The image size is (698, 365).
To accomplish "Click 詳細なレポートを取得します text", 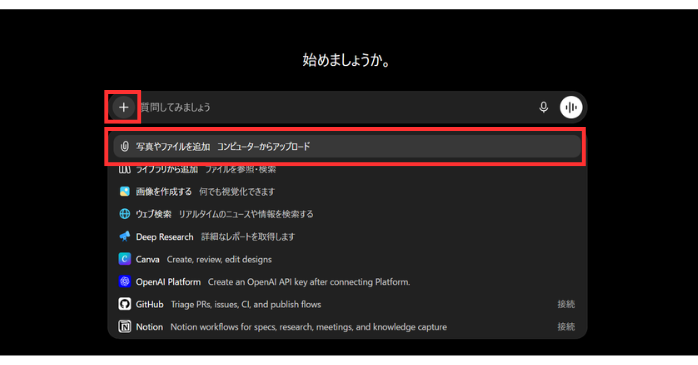I will pos(248,237).
